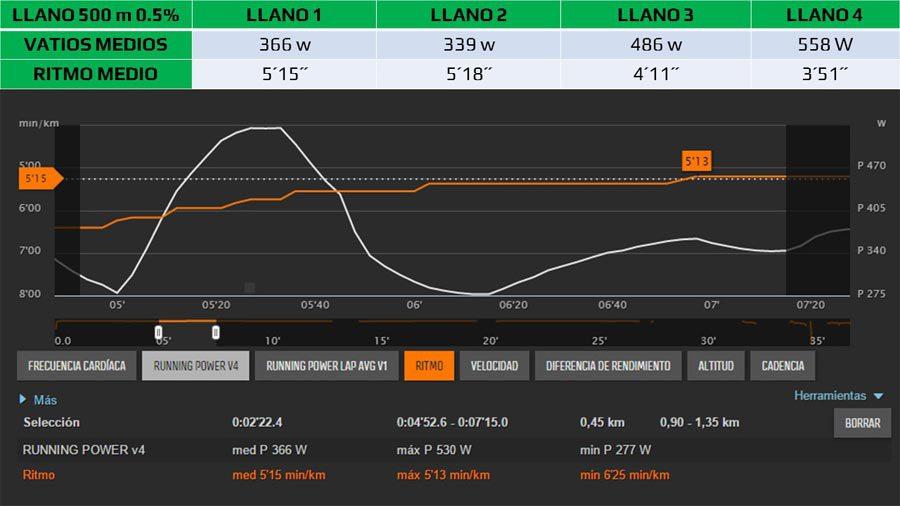The image size is (900, 506).
Task: Click the left range selector handle
Action: pyautogui.click(x=158, y=332)
